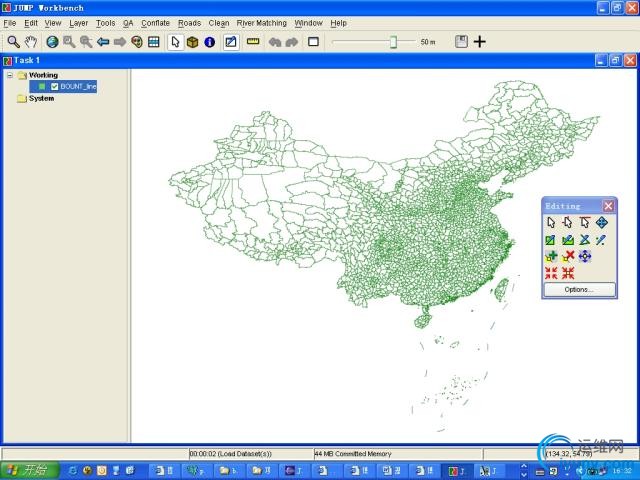
Task: Activate the Pan hand tool
Action: coord(30,42)
